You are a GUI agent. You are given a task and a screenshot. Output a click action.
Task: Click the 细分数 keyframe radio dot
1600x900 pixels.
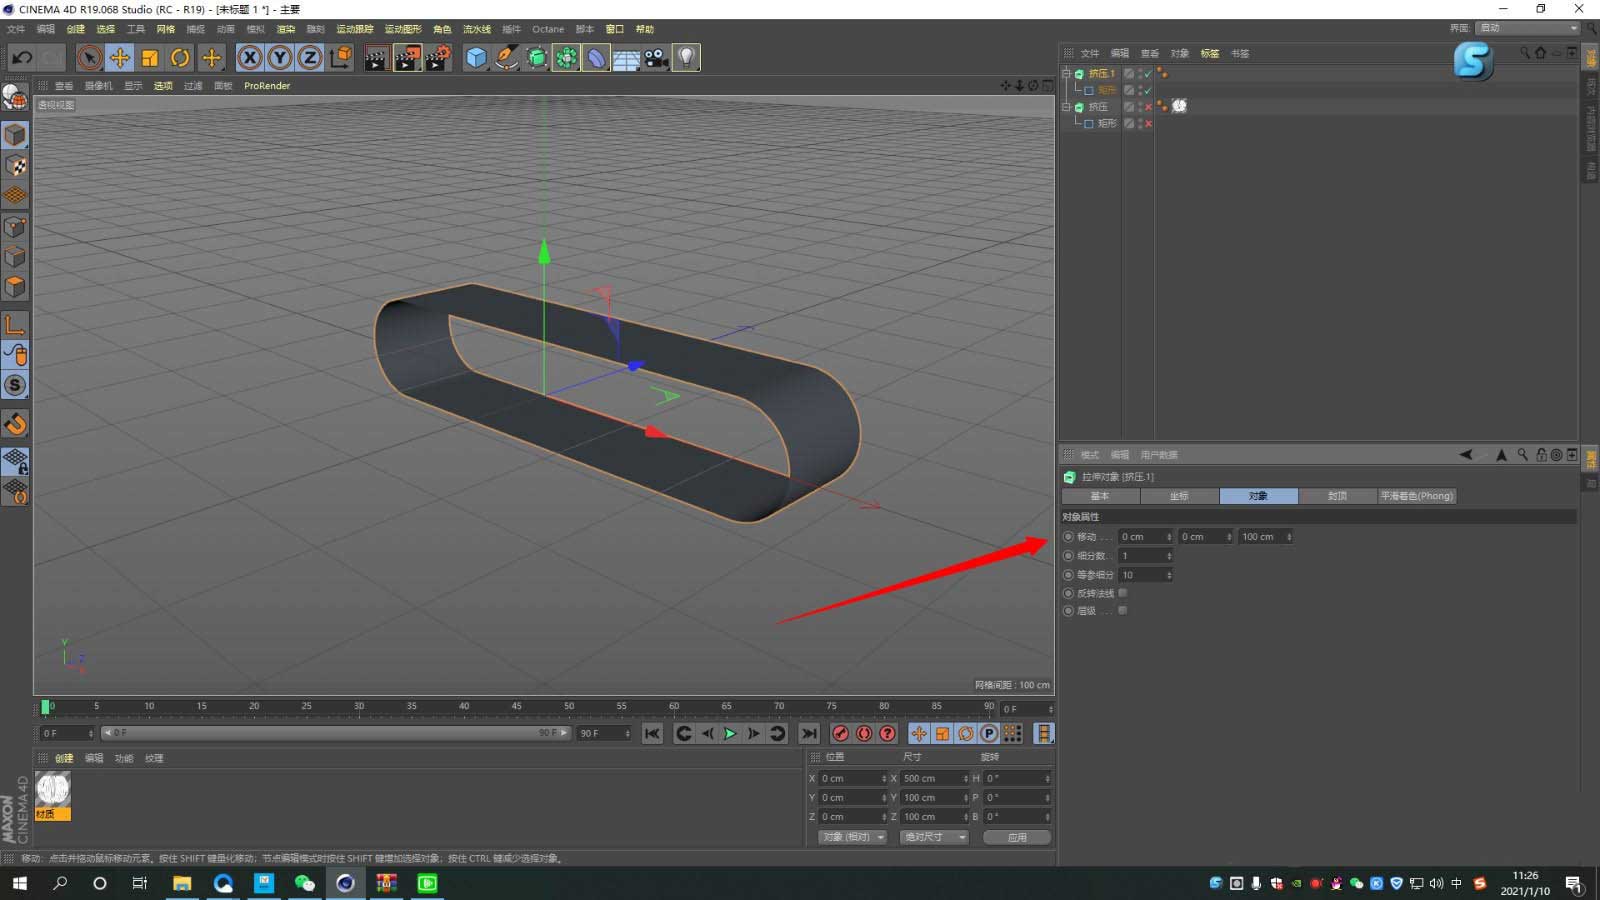click(x=1068, y=556)
